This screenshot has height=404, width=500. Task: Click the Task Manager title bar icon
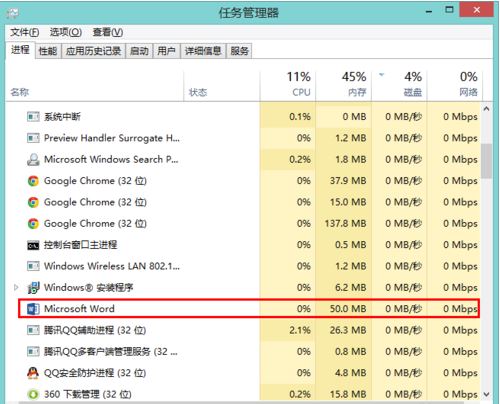[x=12, y=13]
